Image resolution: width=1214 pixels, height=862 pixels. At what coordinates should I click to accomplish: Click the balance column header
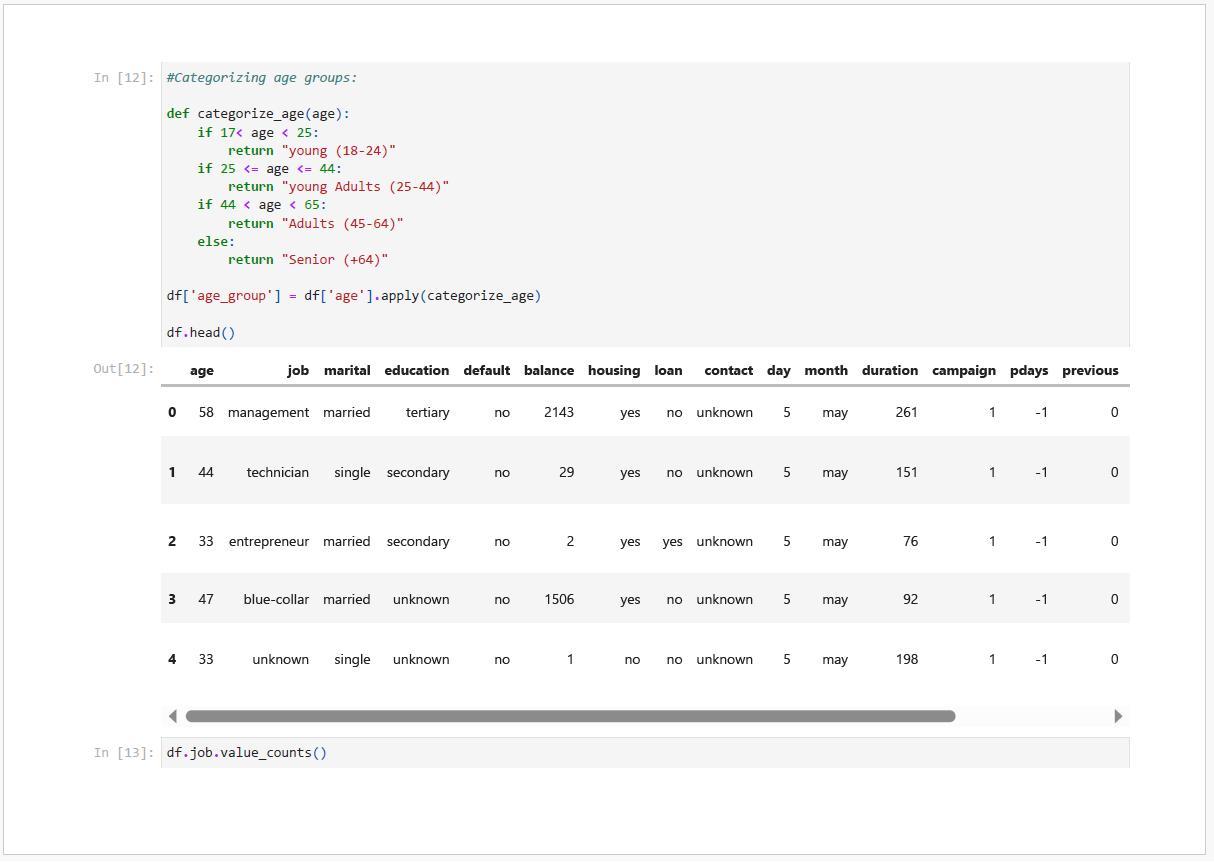tap(549, 370)
